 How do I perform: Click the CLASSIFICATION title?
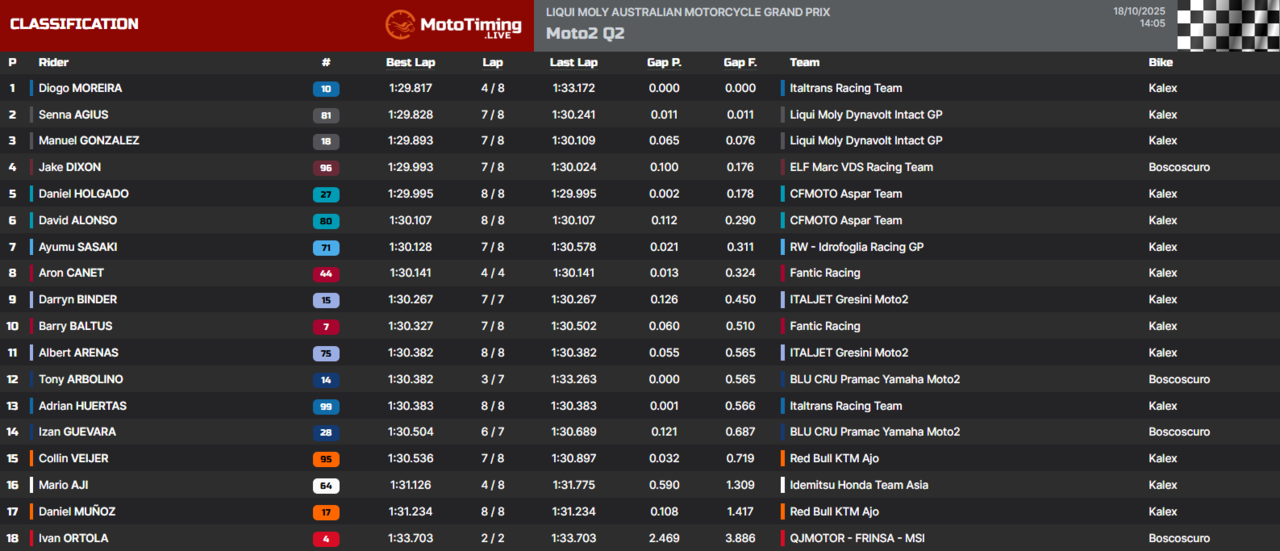[74, 24]
